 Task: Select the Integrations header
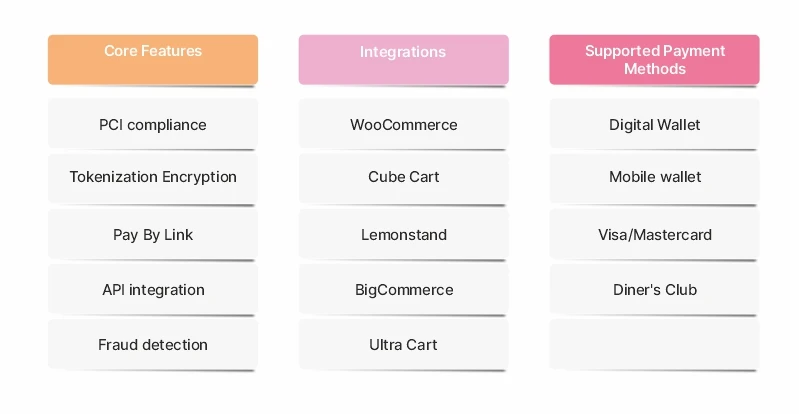coord(403,52)
